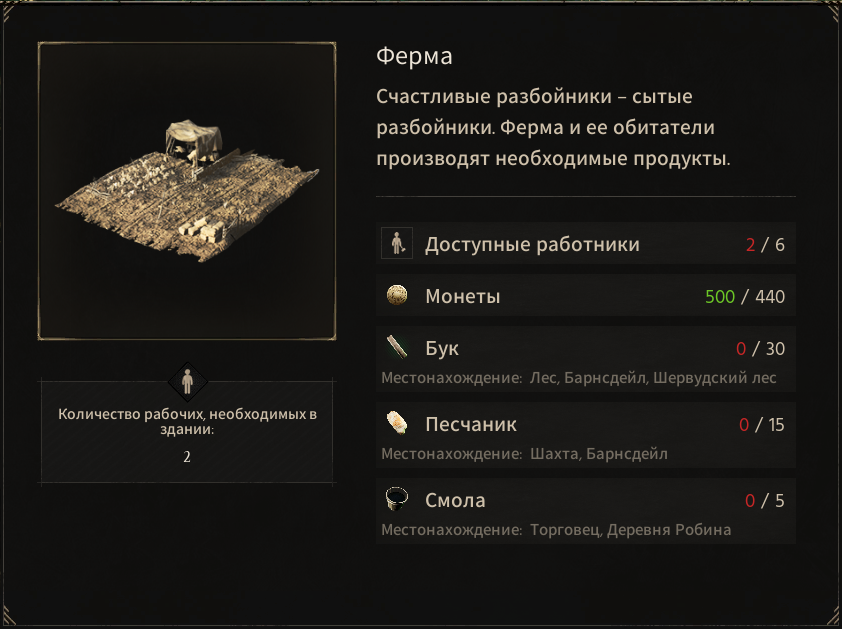Click the worker icon beside Доступные работники
This screenshot has width=842, height=629.
tap(397, 243)
